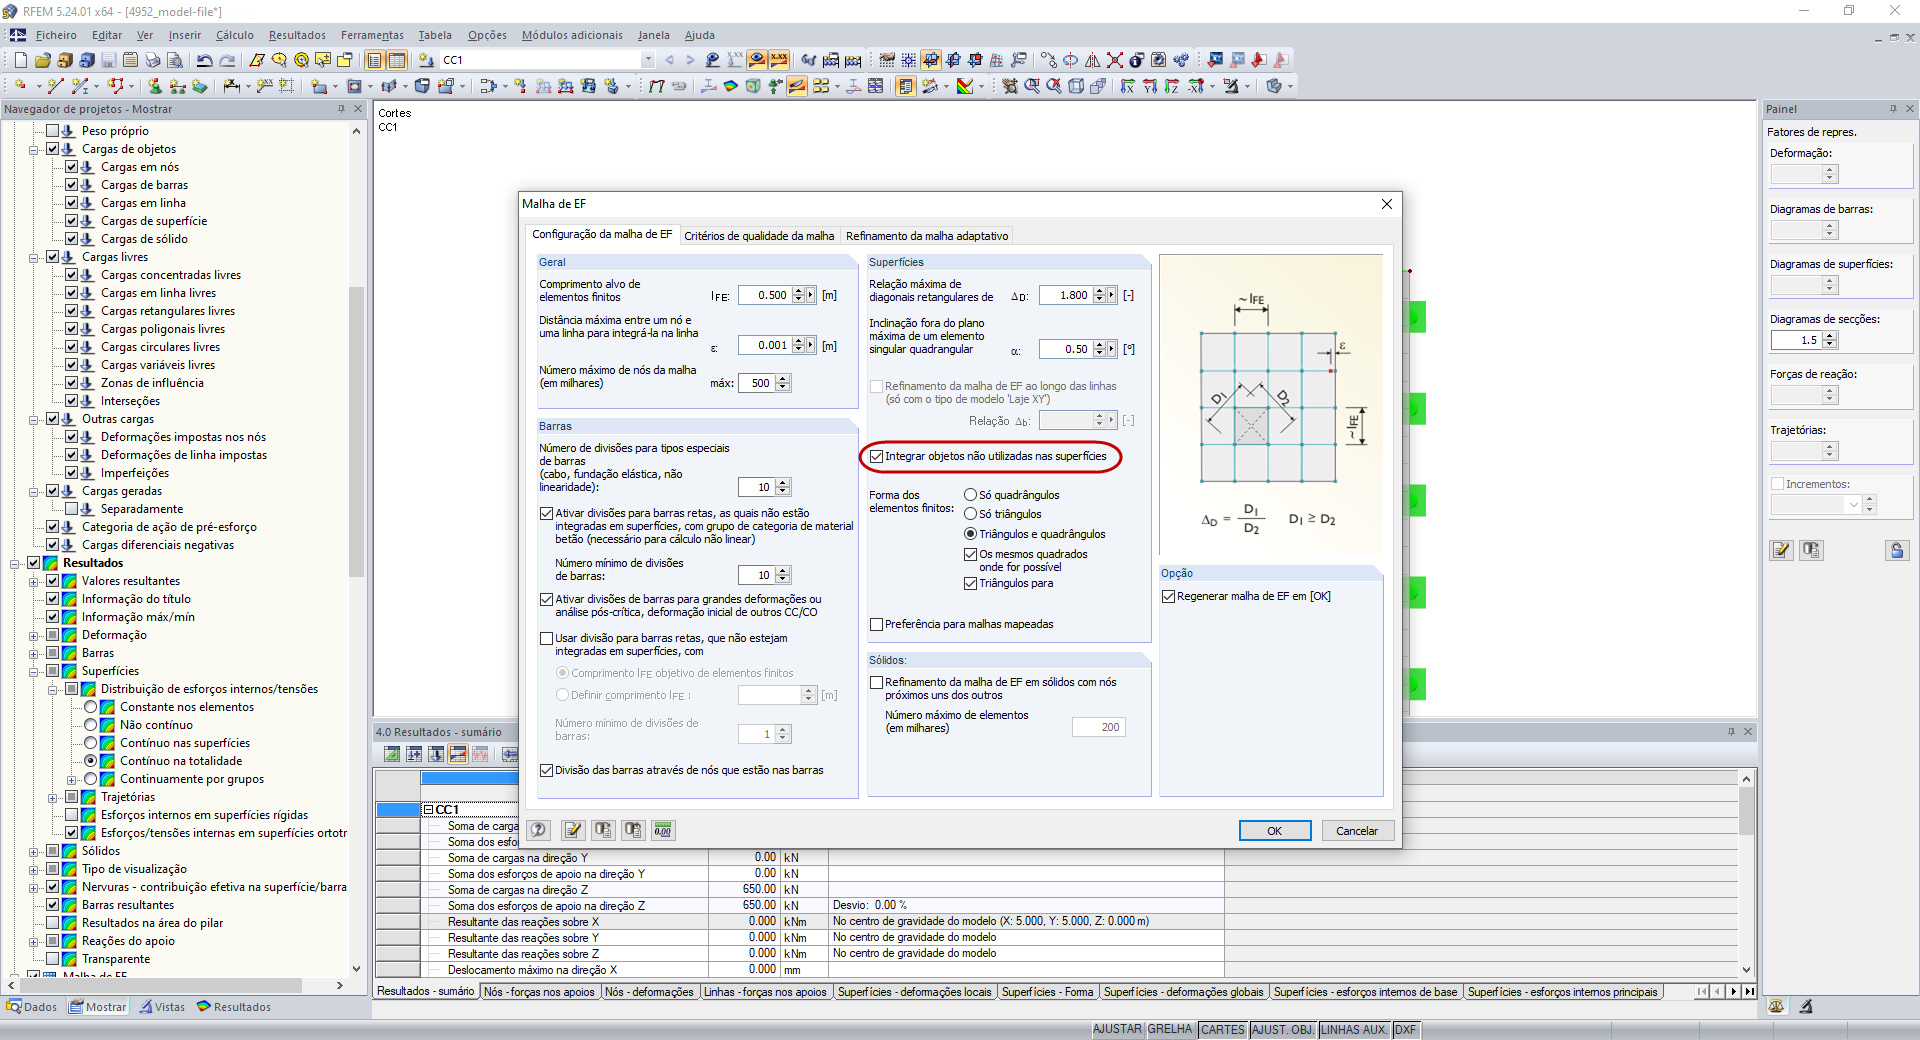The height and width of the screenshot is (1040, 1920).
Task: Undo the last action
Action: point(205,60)
